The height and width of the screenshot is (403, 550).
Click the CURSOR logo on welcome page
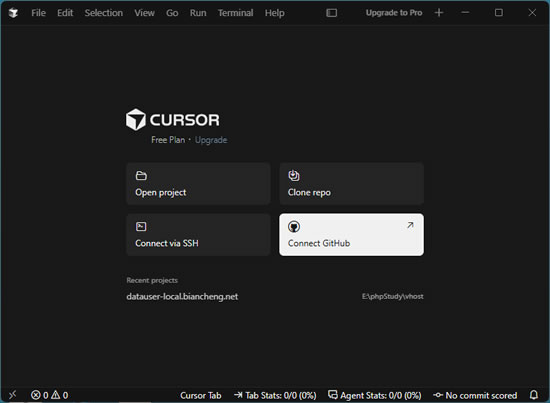pyautogui.click(x=173, y=120)
